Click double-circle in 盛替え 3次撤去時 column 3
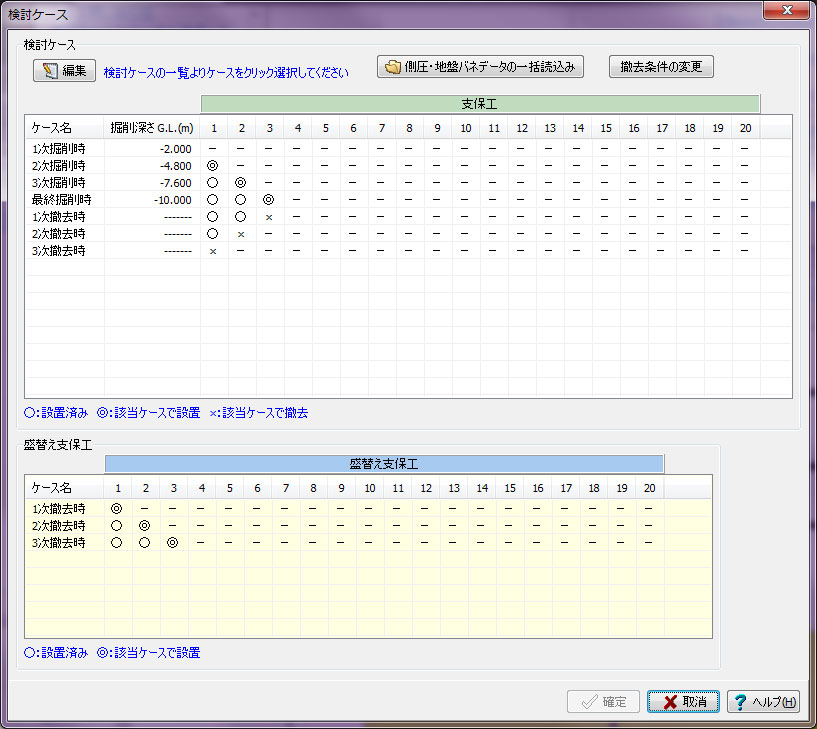 click(x=172, y=543)
